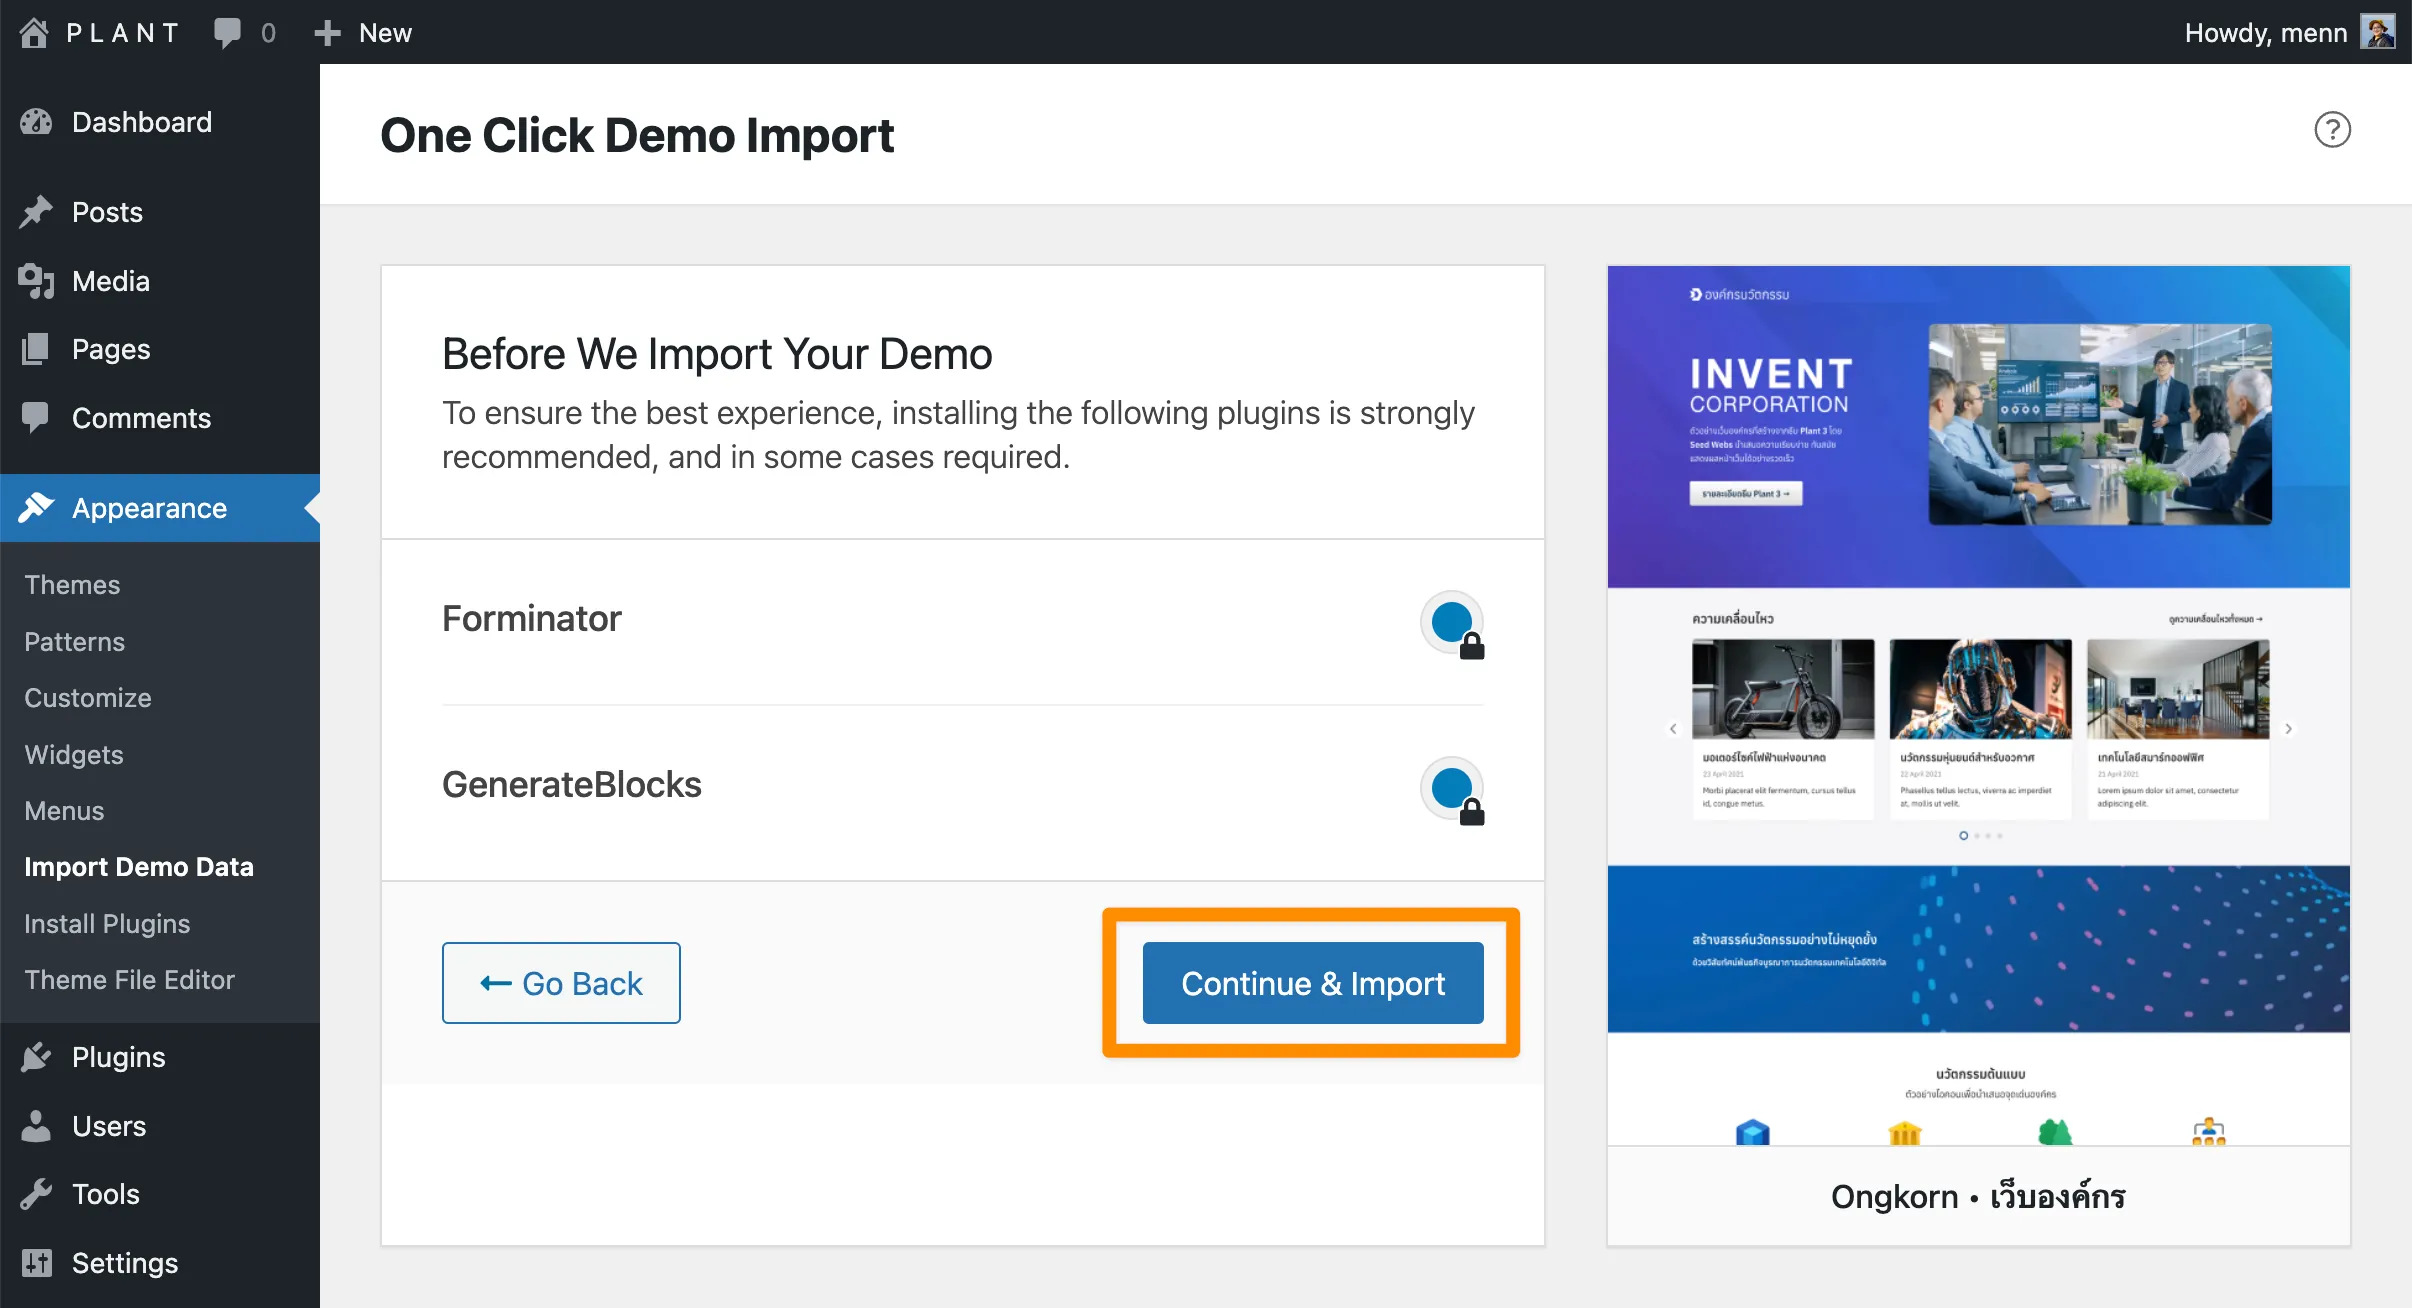
Task: Select the second carousel pagination dot
Action: (x=1975, y=836)
